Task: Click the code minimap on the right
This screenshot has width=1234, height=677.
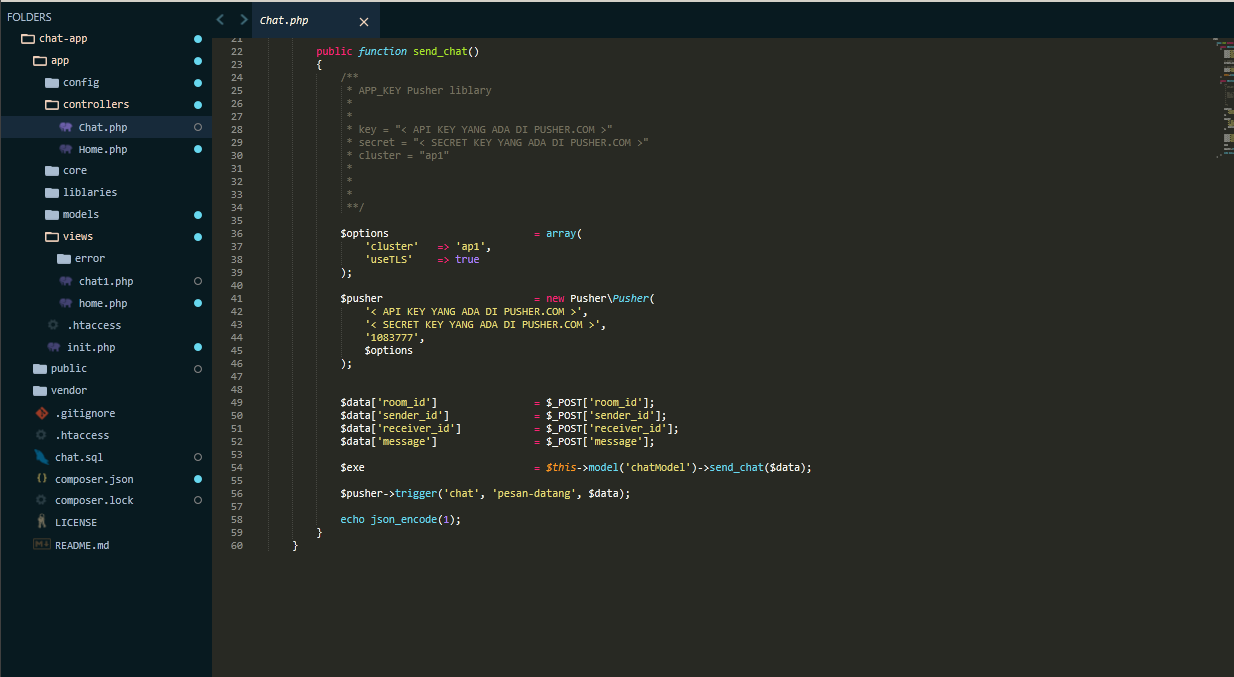Action: 1221,100
